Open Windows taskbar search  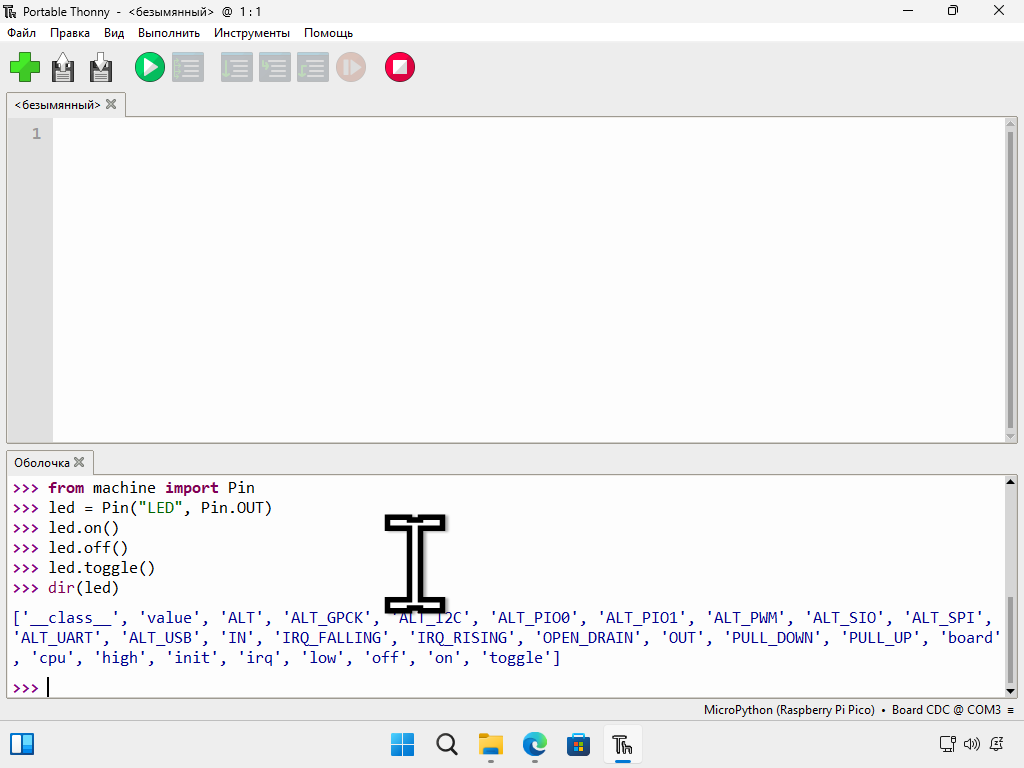pos(447,744)
